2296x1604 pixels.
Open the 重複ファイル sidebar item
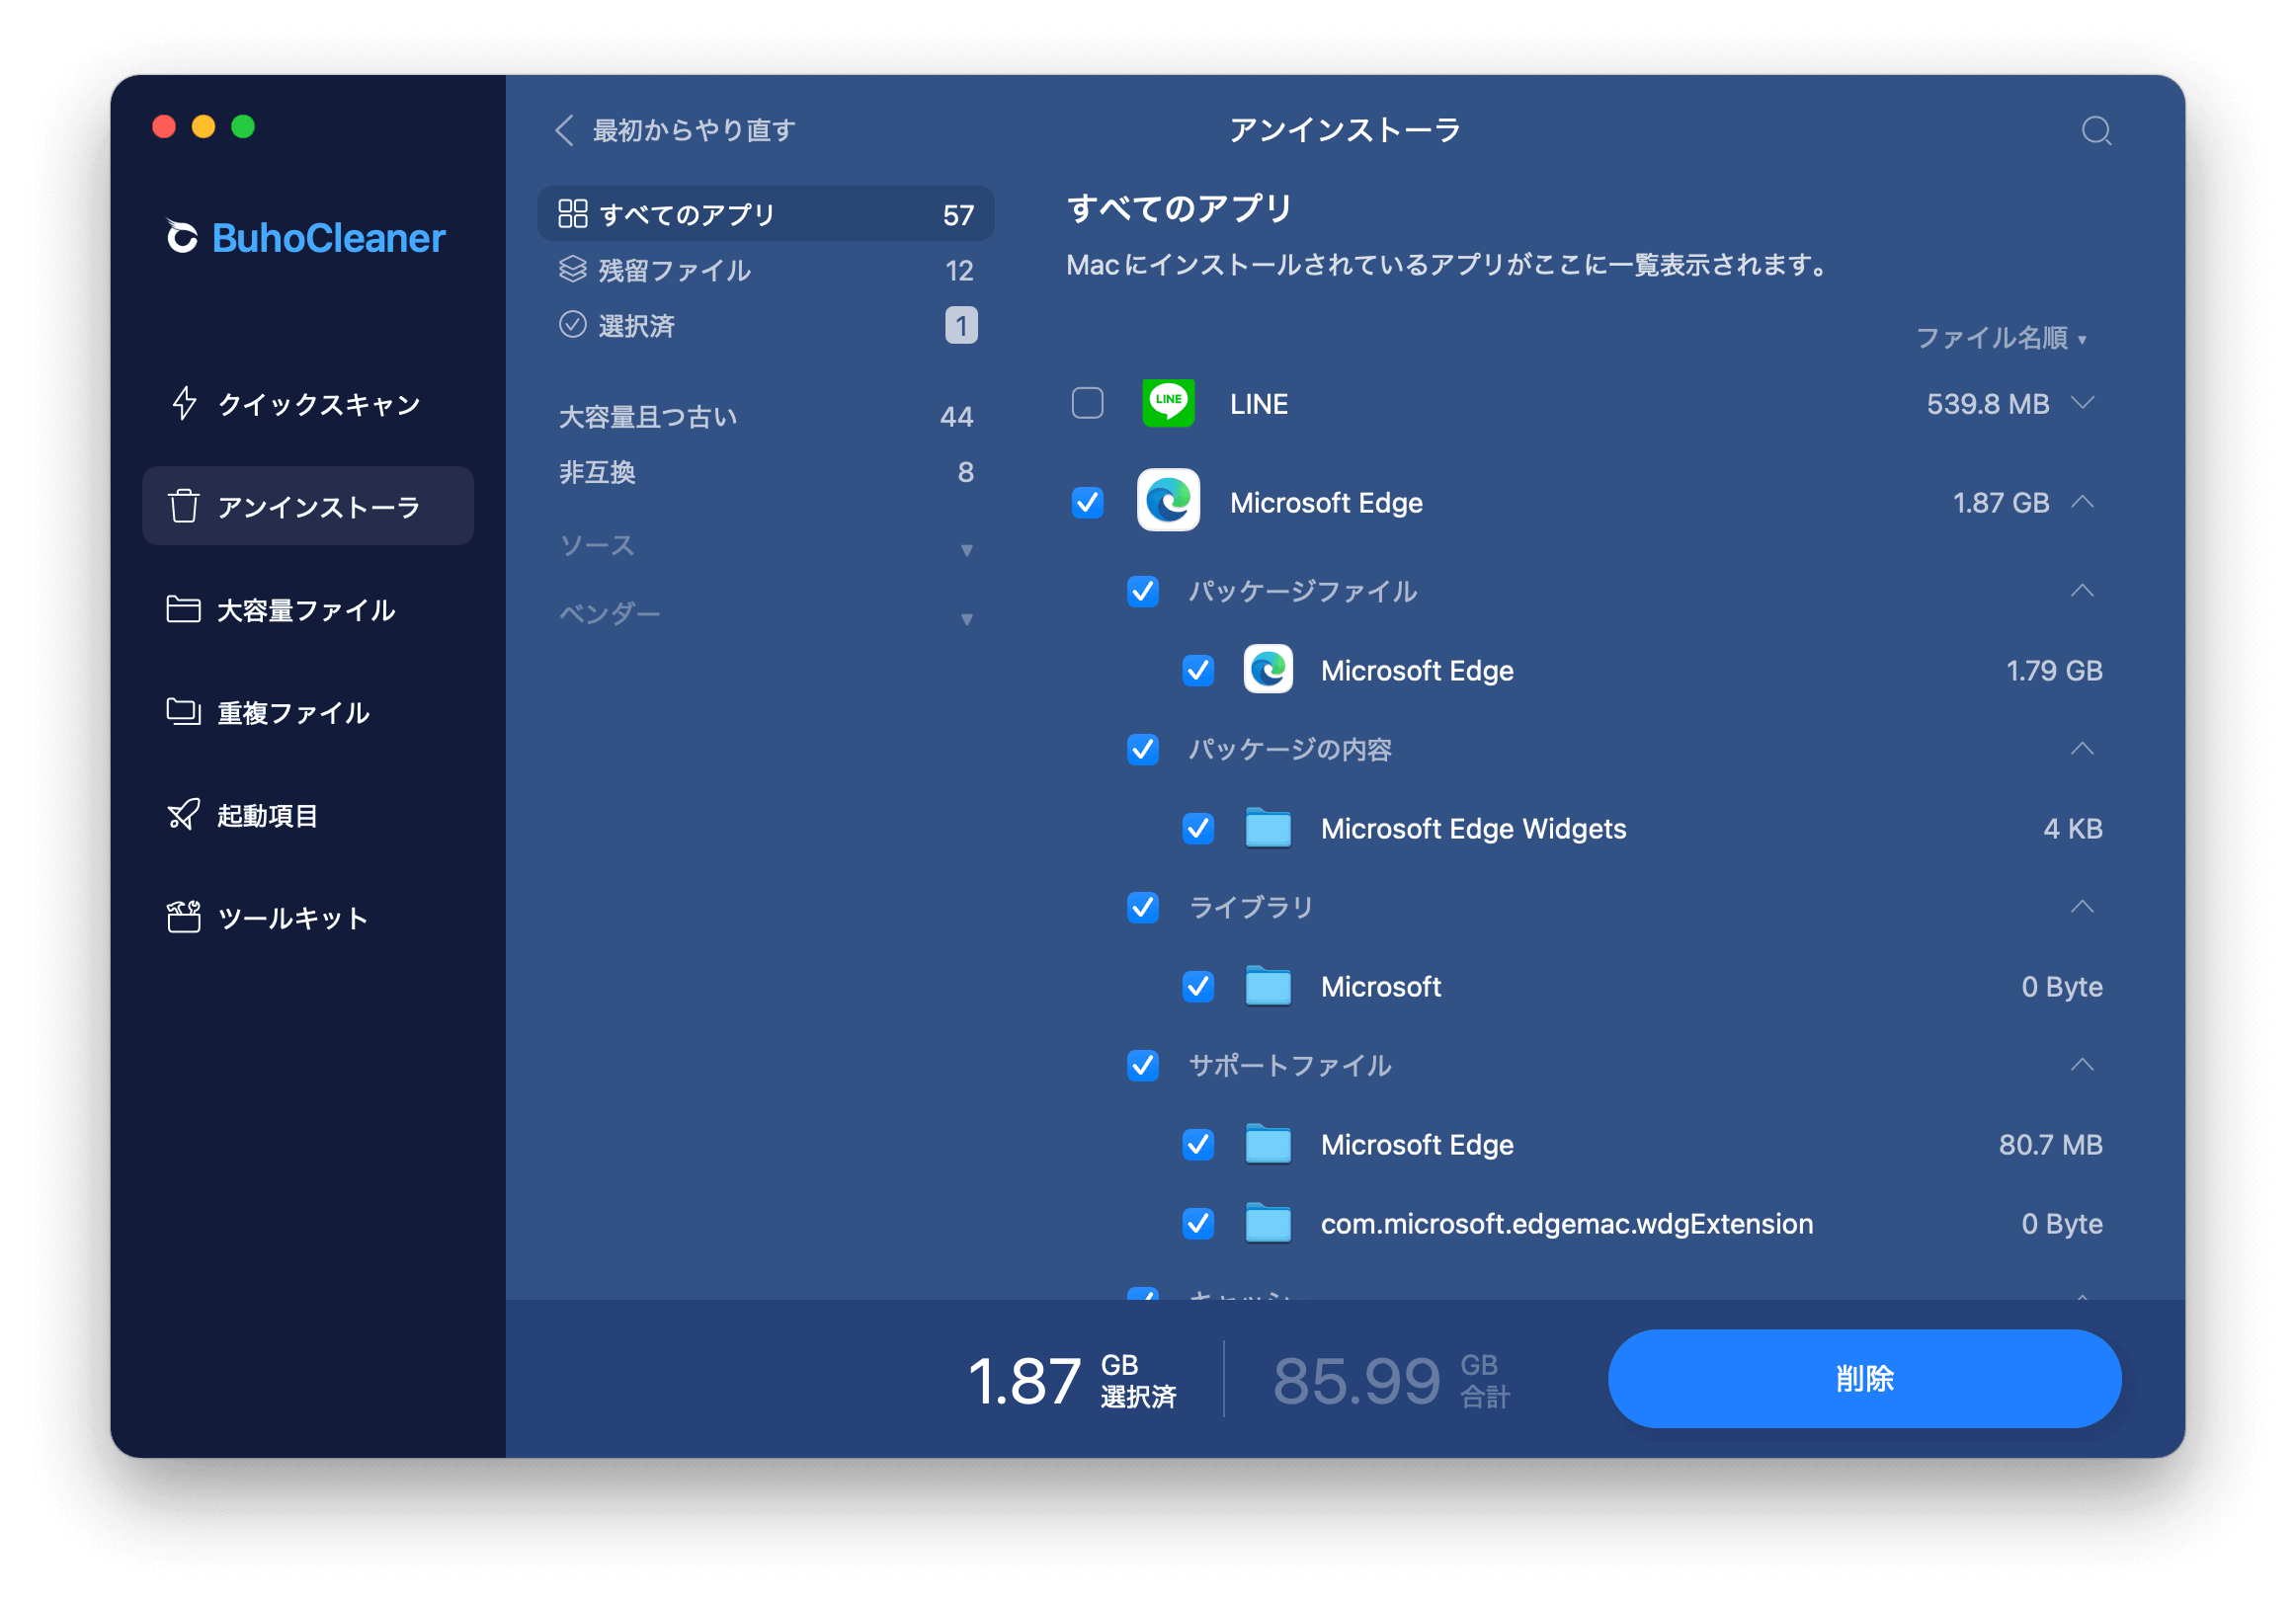[308, 712]
